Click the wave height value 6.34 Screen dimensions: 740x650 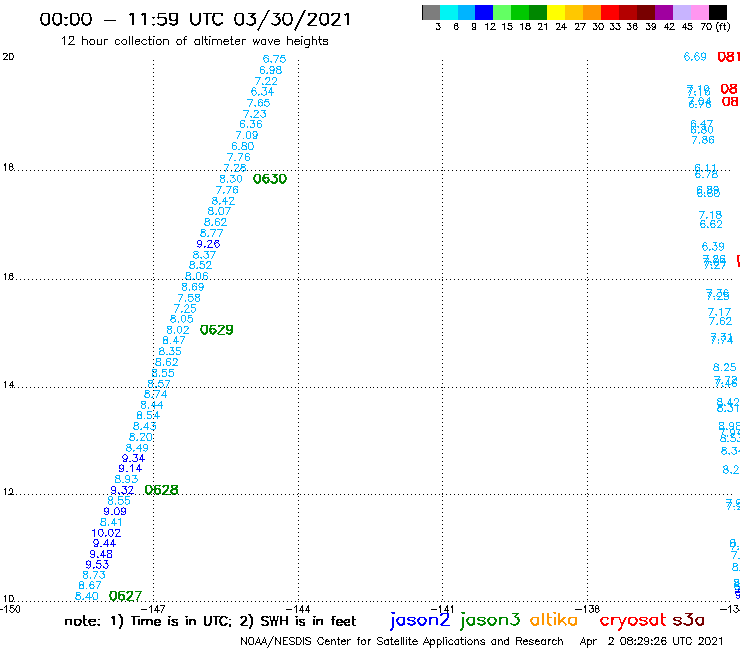coord(262,92)
